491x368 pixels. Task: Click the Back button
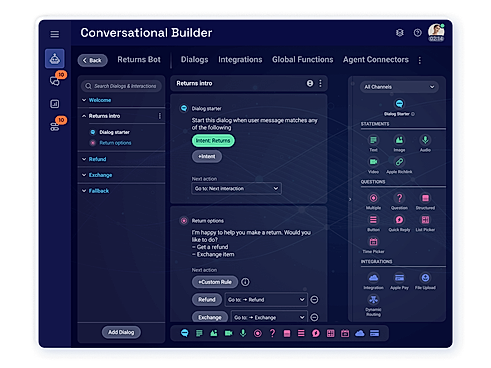[92, 60]
